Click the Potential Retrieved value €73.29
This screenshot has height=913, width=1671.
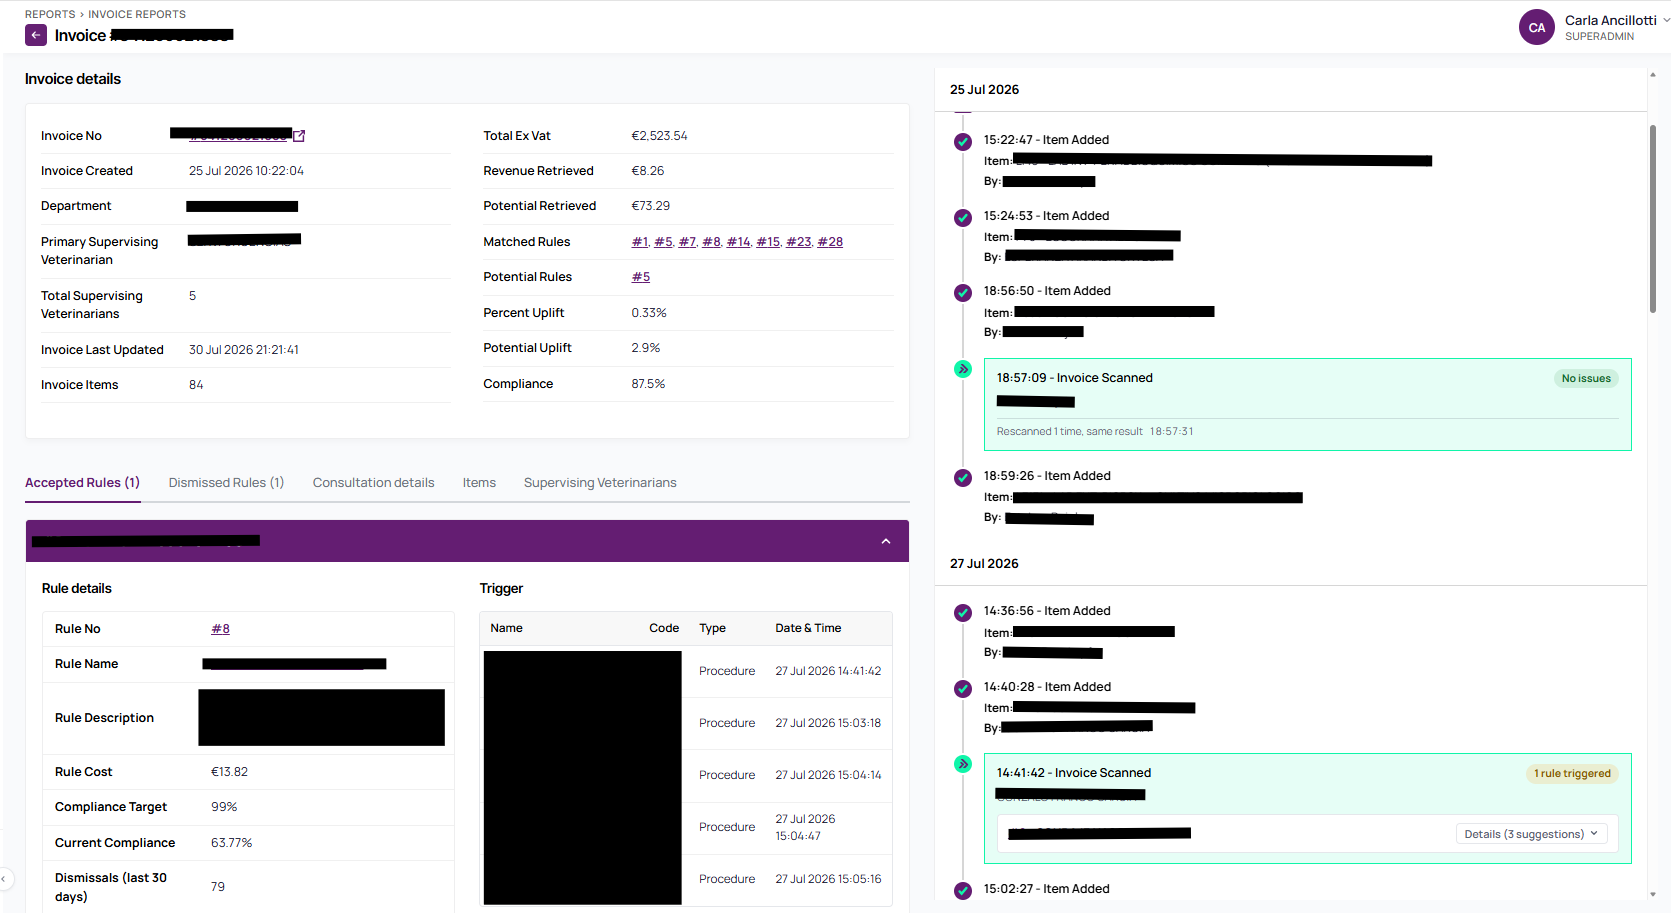[x=651, y=206]
